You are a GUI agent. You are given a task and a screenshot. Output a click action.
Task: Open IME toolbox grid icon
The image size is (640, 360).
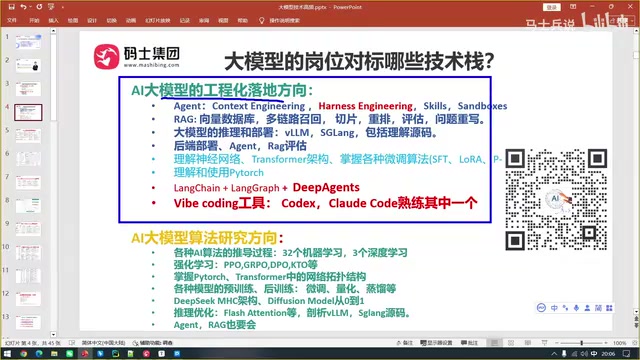[x=609, y=308]
